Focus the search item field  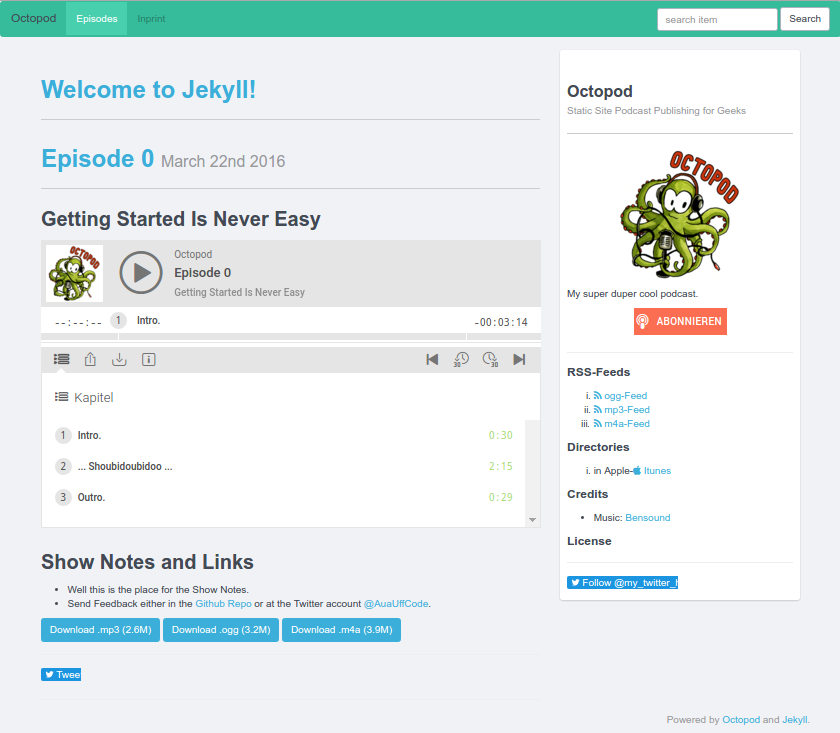coord(717,19)
